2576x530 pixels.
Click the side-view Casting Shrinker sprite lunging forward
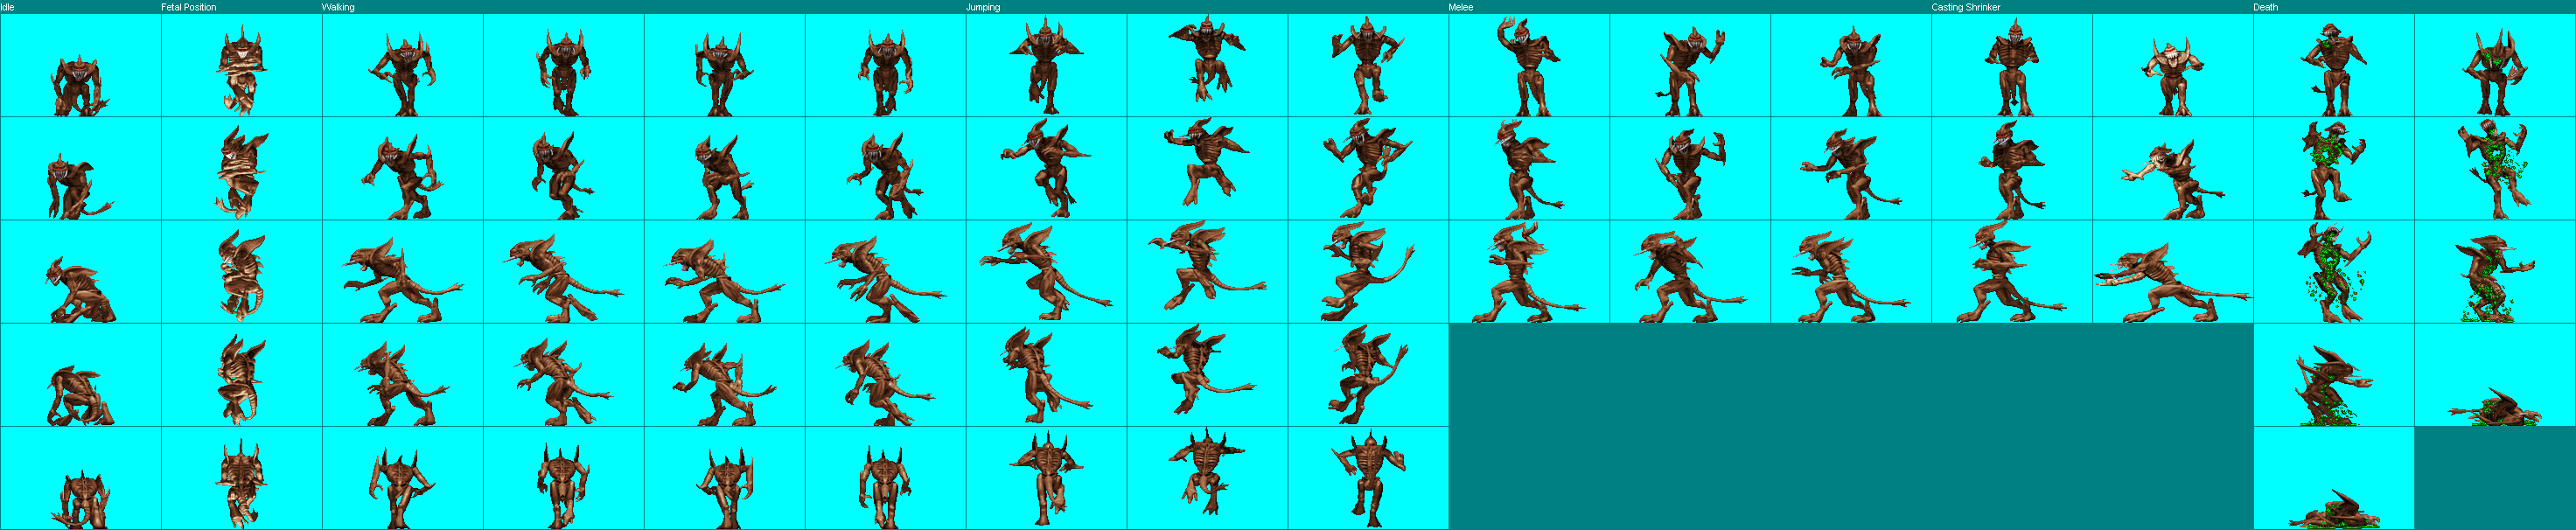click(x=2172, y=283)
